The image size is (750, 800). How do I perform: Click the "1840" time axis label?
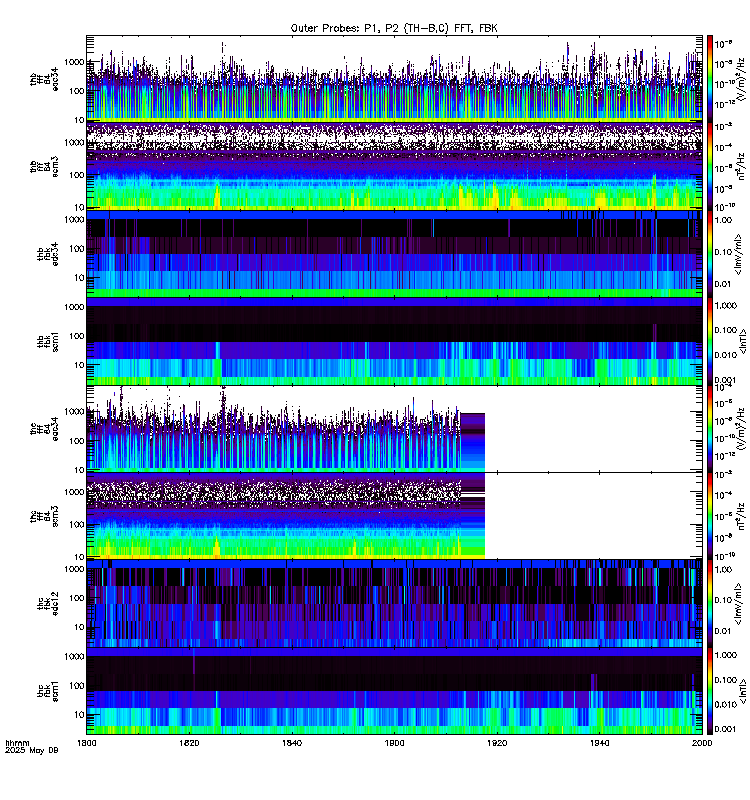click(x=292, y=743)
